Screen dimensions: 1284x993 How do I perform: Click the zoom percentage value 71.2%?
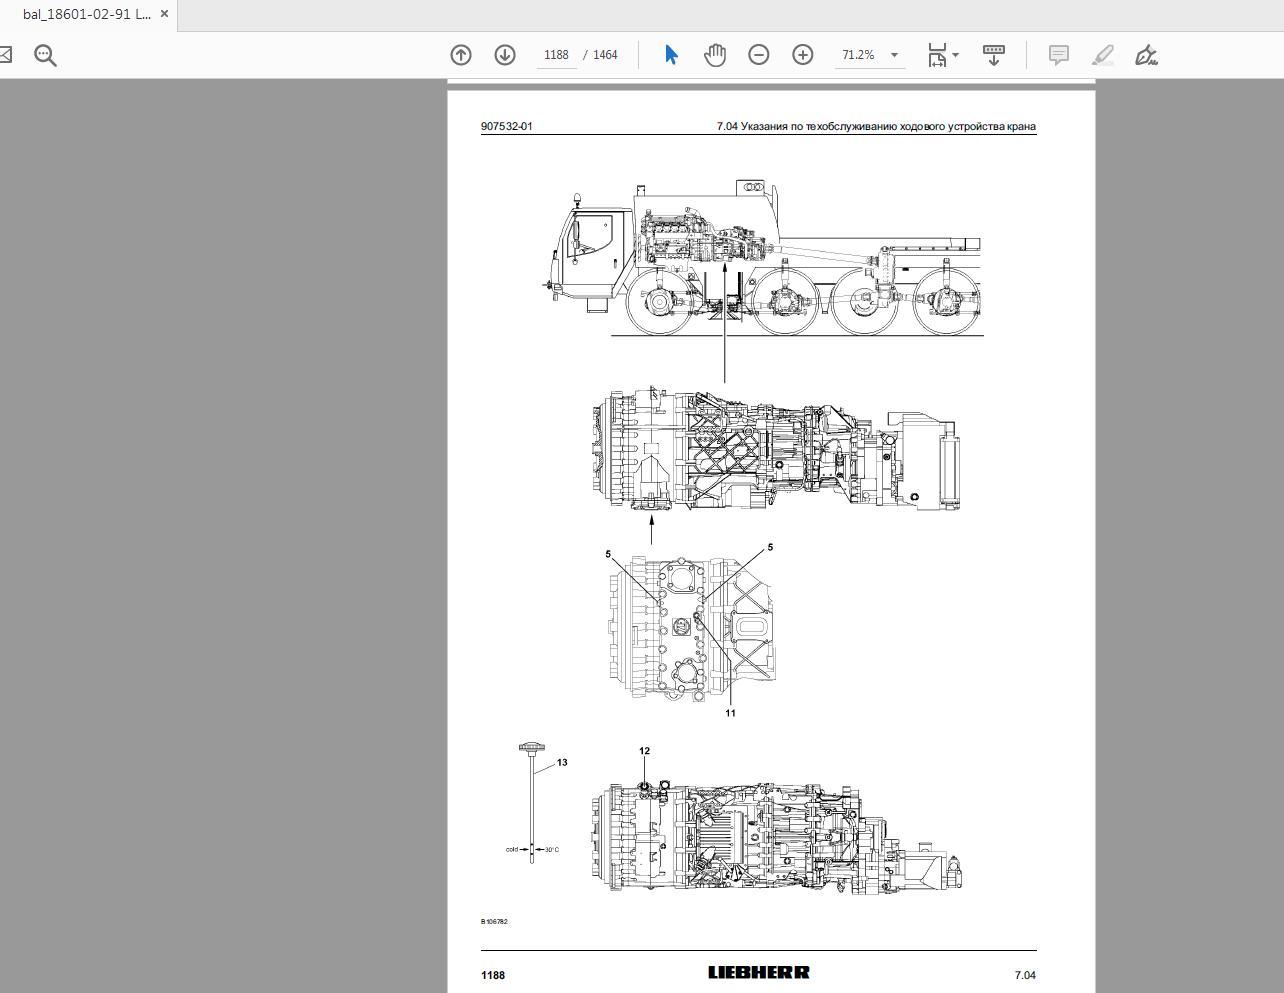[x=858, y=55]
